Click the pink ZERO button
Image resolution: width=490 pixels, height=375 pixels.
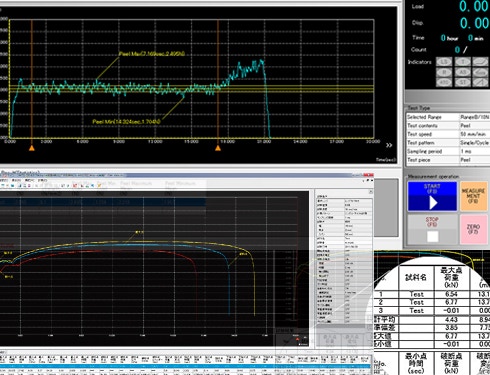pyautogui.click(x=473, y=229)
